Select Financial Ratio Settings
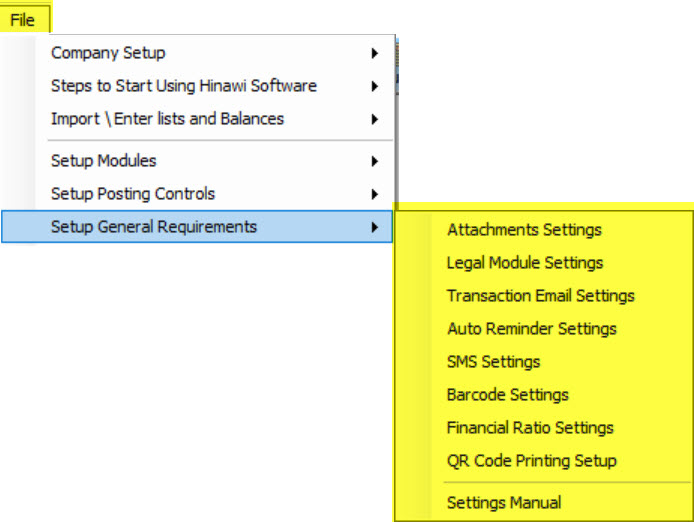This screenshot has width=694, height=522. [x=544, y=428]
